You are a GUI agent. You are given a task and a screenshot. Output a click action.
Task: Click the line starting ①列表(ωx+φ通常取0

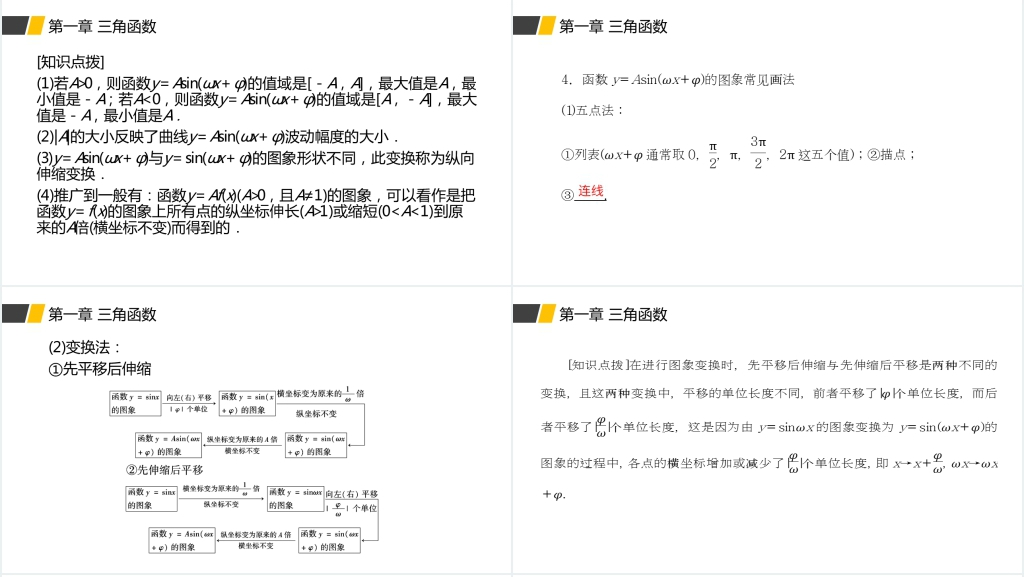coord(738,154)
